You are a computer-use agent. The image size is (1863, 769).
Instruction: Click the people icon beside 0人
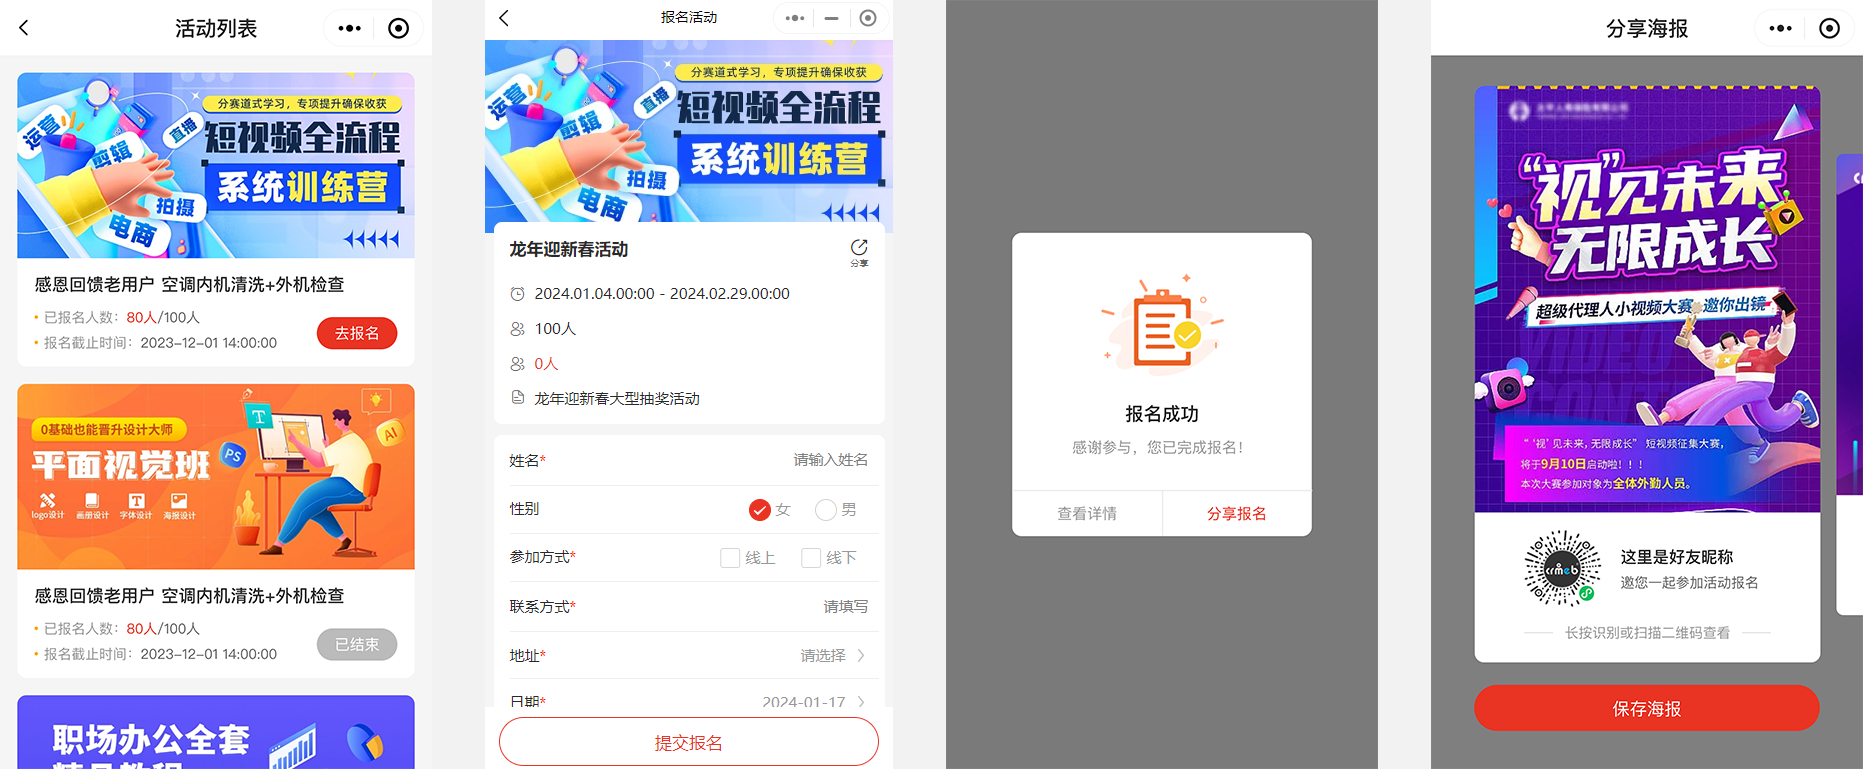517,364
